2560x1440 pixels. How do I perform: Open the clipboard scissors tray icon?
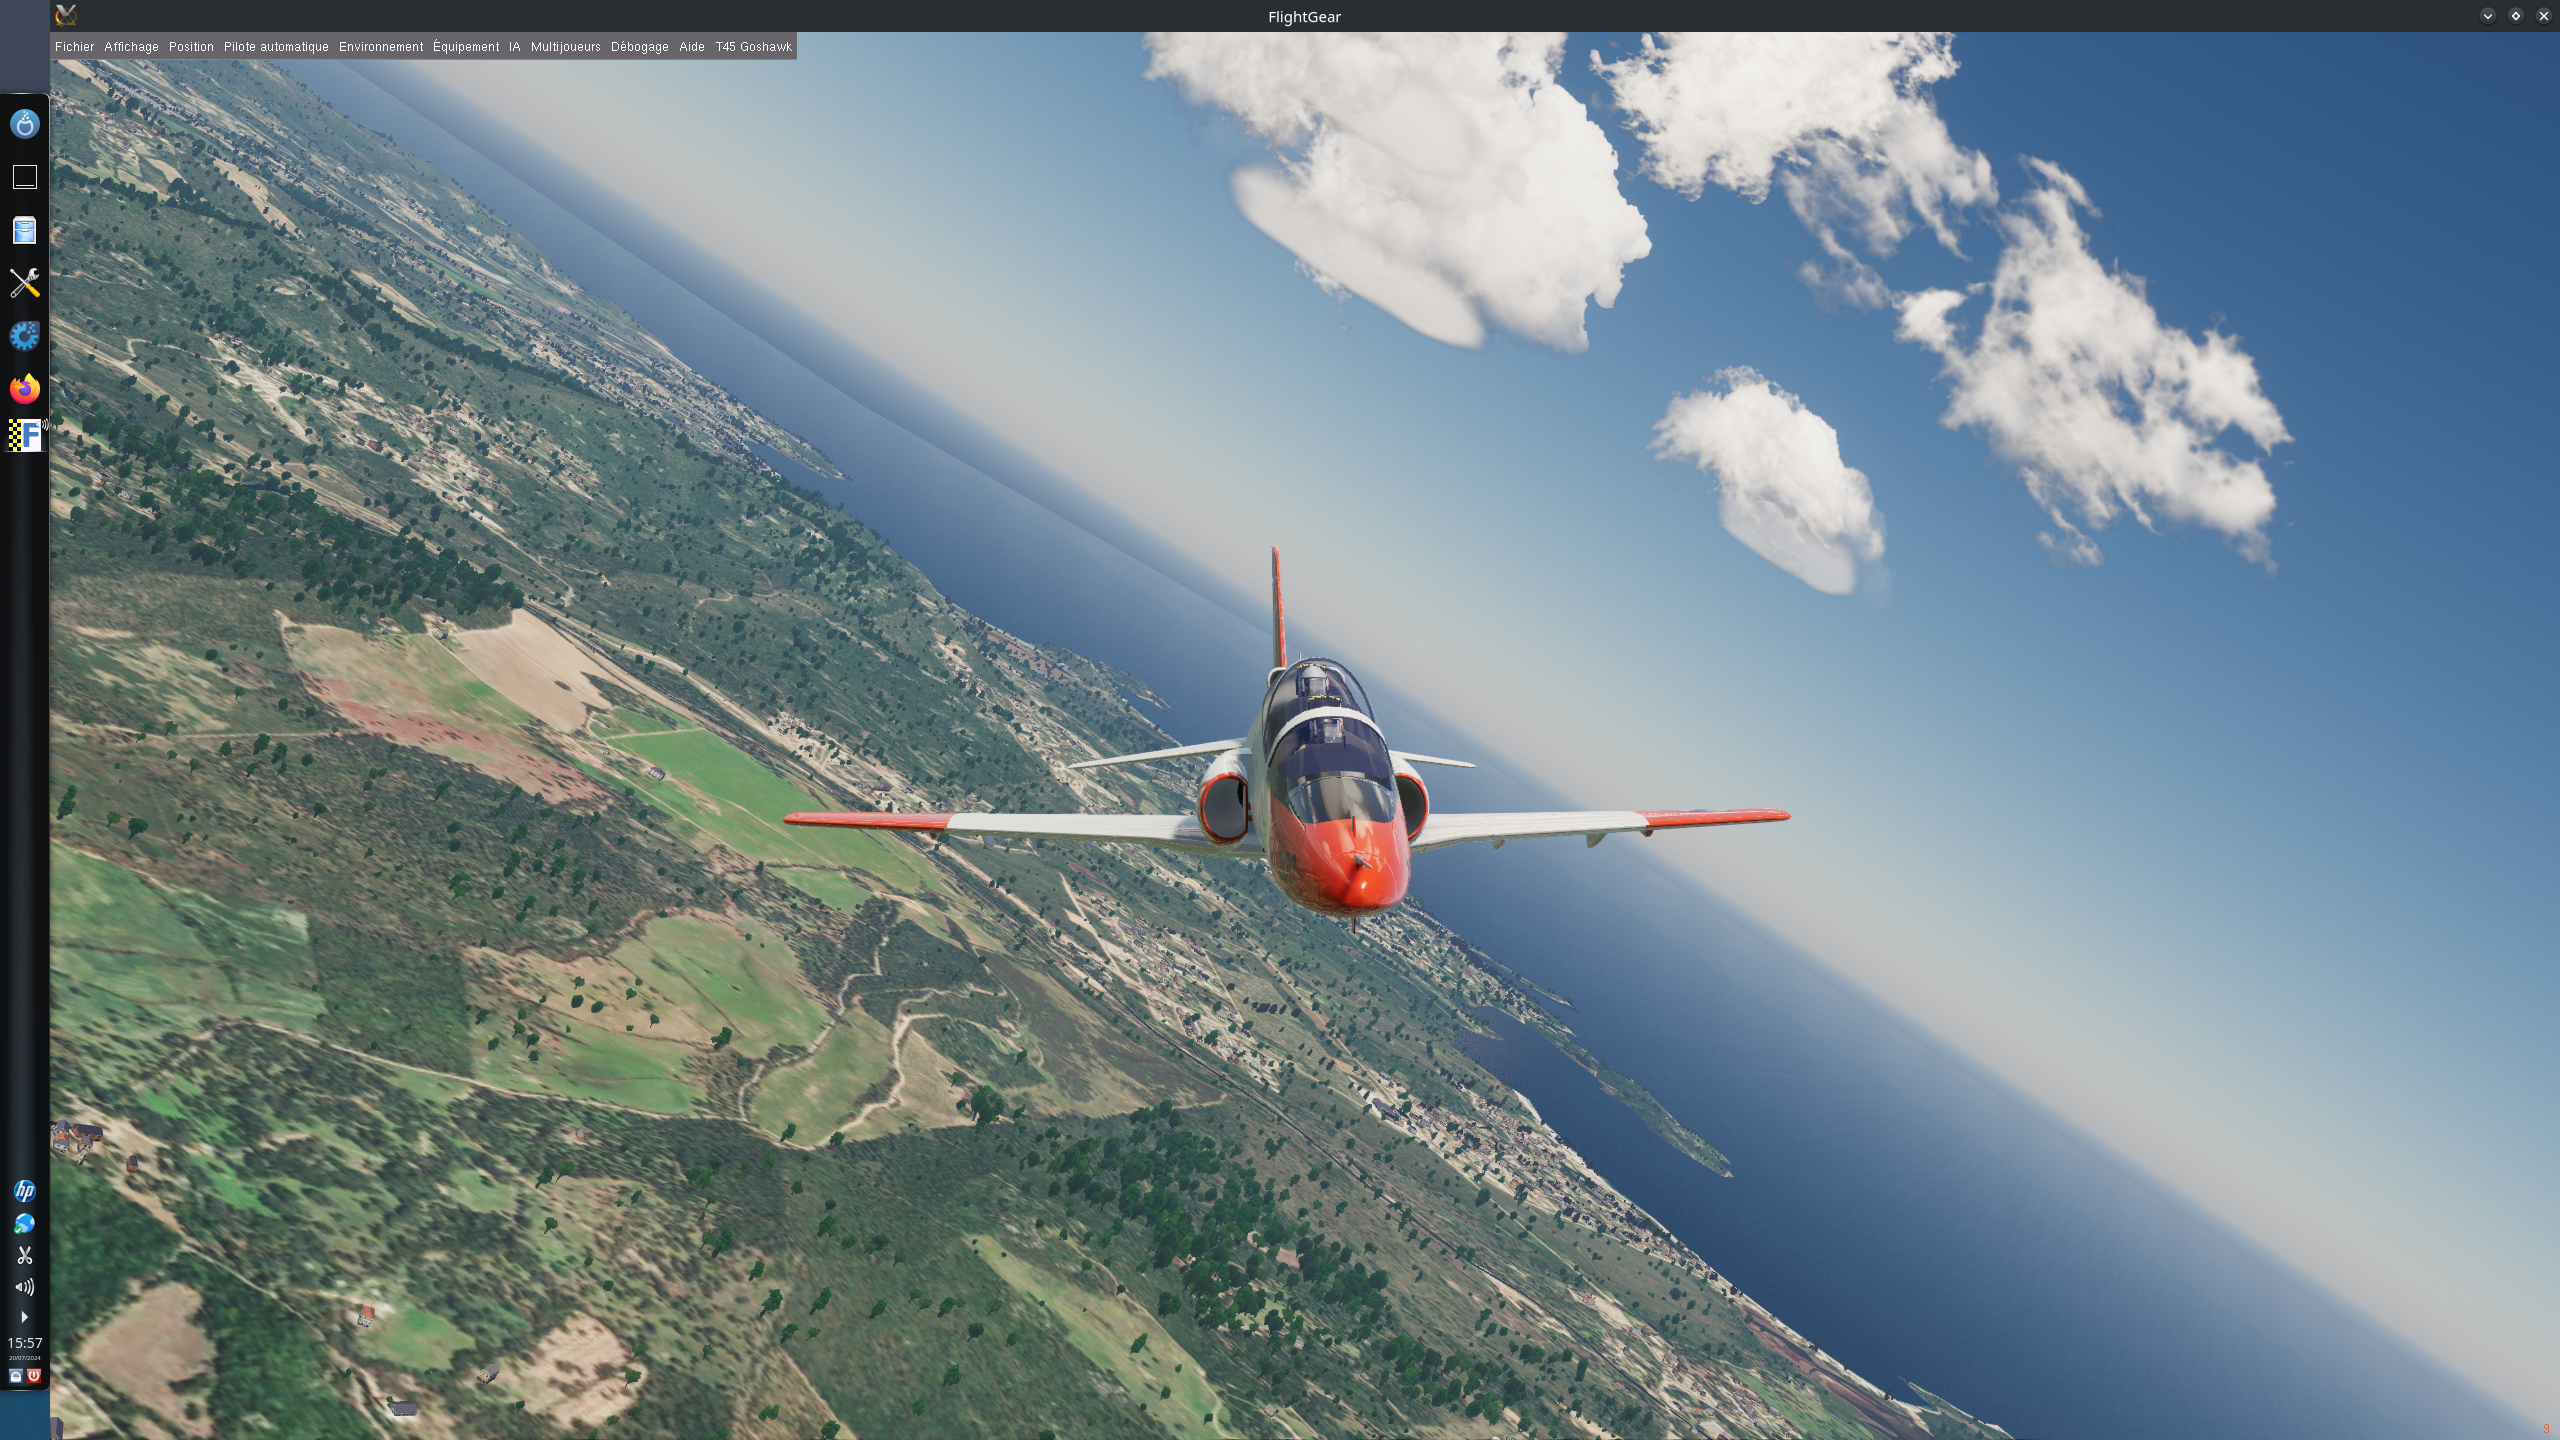(24, 1255)
